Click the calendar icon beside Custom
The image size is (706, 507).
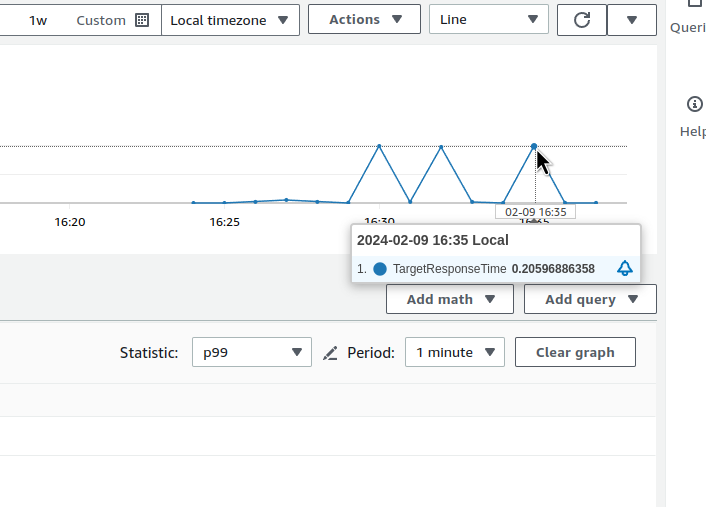pyautogui.click(x=142, y=20)
